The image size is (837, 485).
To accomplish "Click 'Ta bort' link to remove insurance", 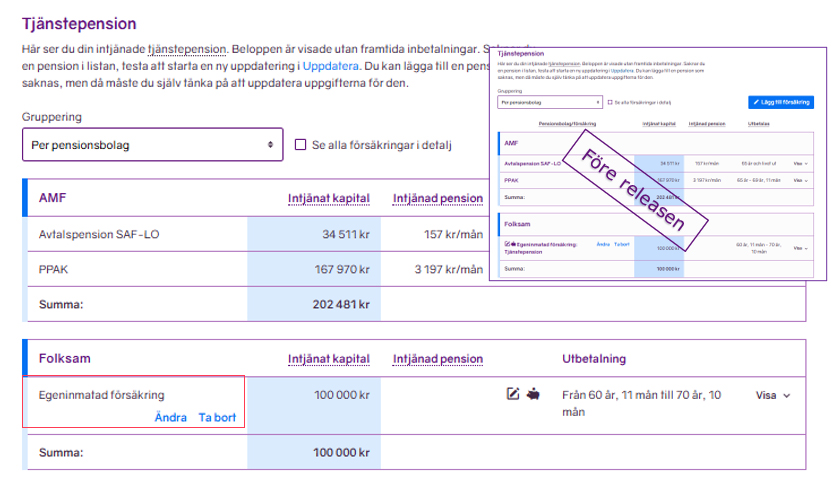I will pyautogui.click(x=217, y=417).
